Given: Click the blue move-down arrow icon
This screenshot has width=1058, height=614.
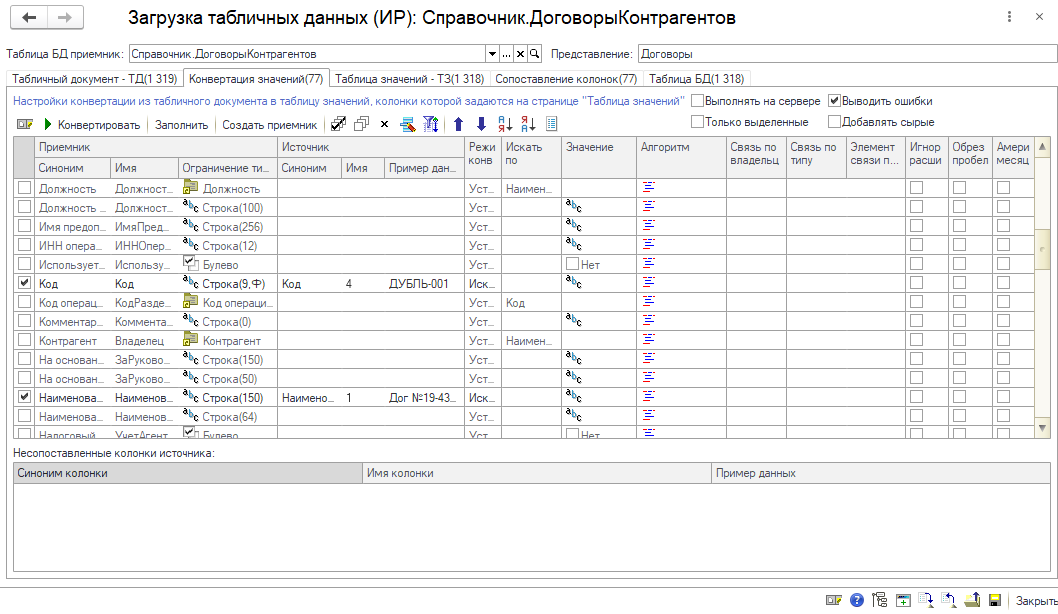Looking at the screenshot, I should click(x=481, y=125).
